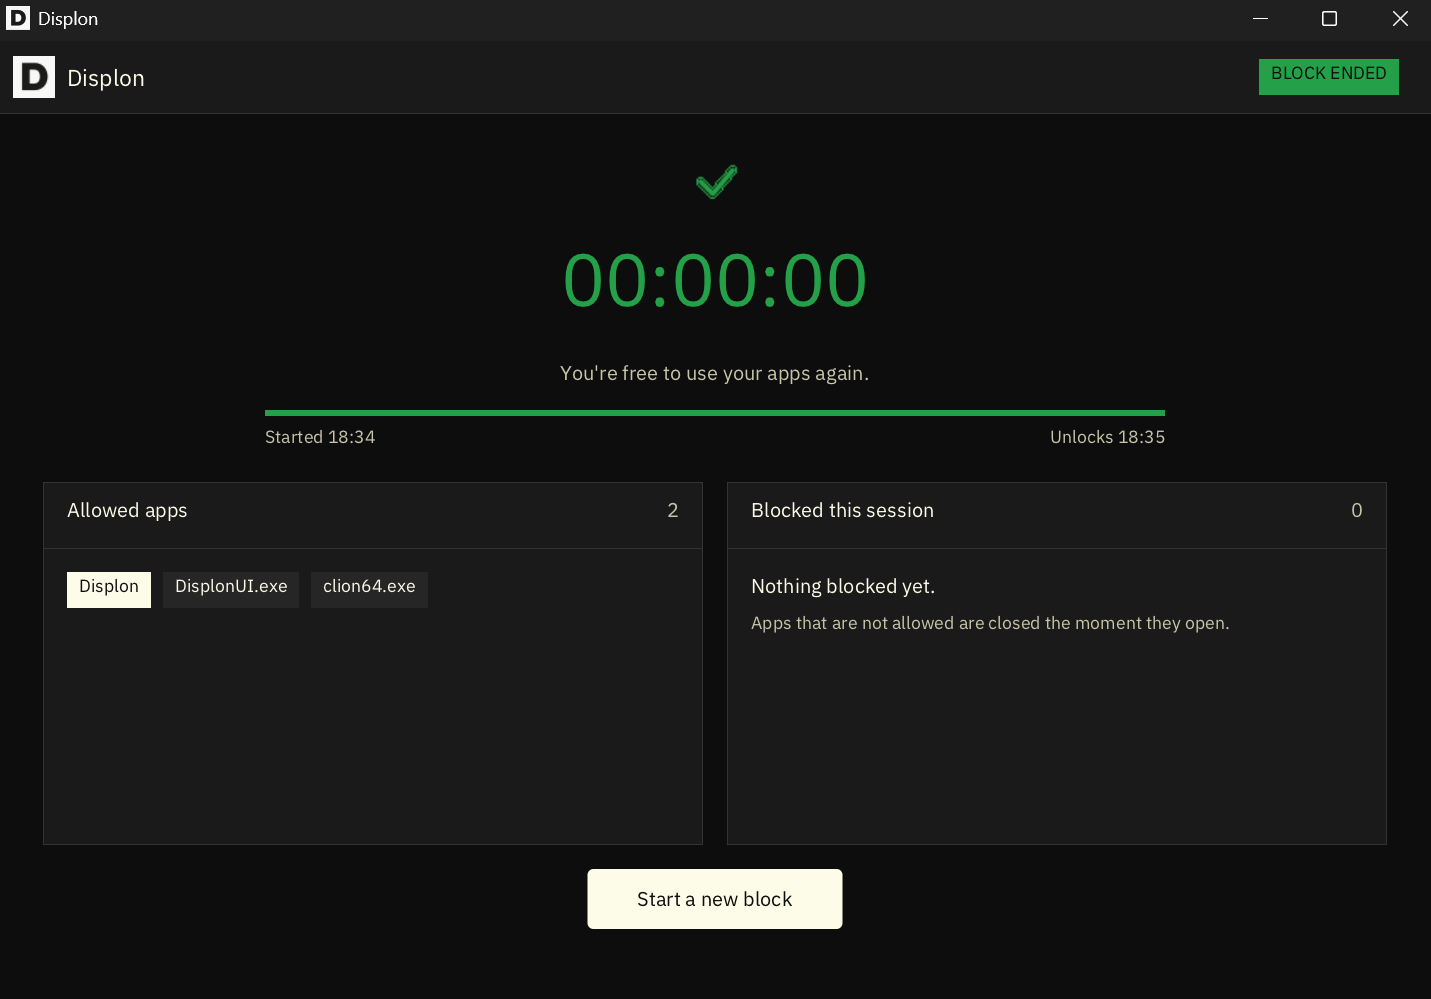Select the Displon allowed app chip
Viewport: 1431px width, 999px height.
pyautogui.click(x=109, y=589)
